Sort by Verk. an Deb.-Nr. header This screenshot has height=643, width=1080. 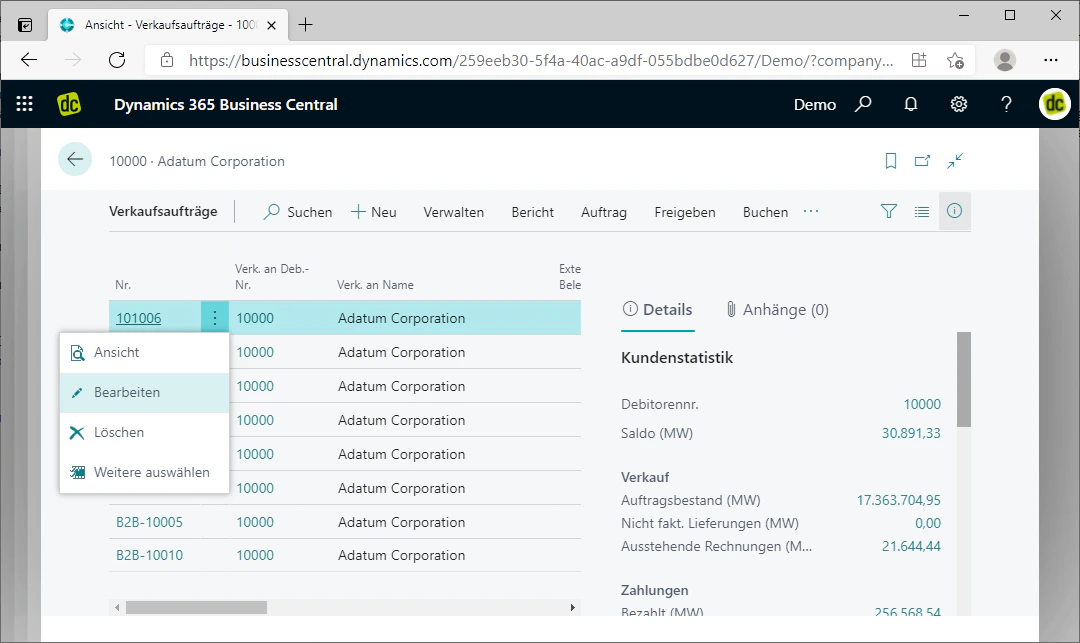pyautogui.click(x=272, y=277)
